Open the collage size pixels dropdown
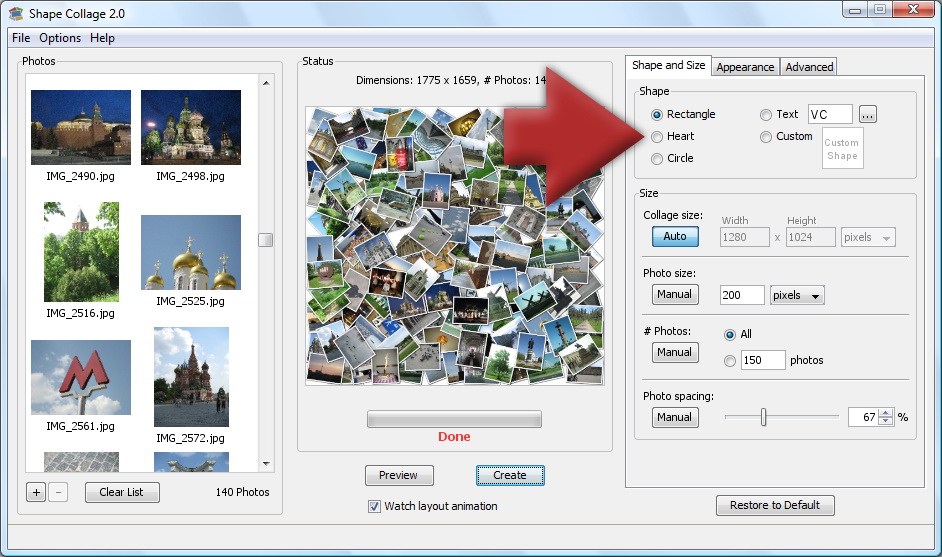The height and width of the screenshot is (557, 942). [868, 237]
